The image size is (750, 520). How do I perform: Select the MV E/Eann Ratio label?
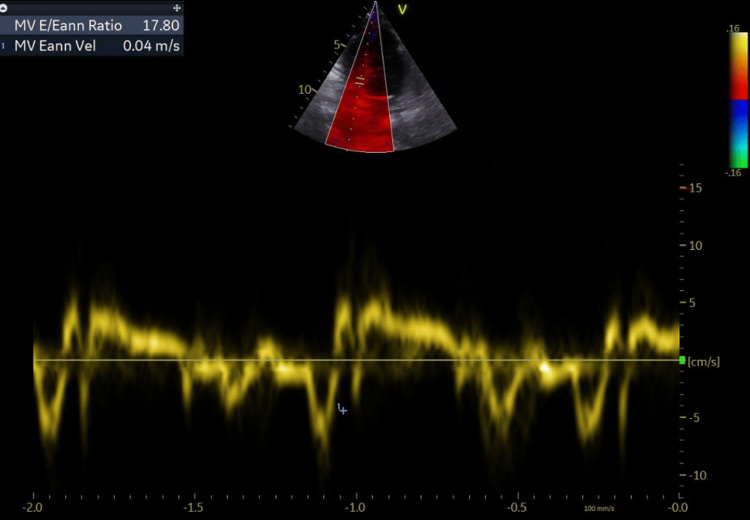68,25
